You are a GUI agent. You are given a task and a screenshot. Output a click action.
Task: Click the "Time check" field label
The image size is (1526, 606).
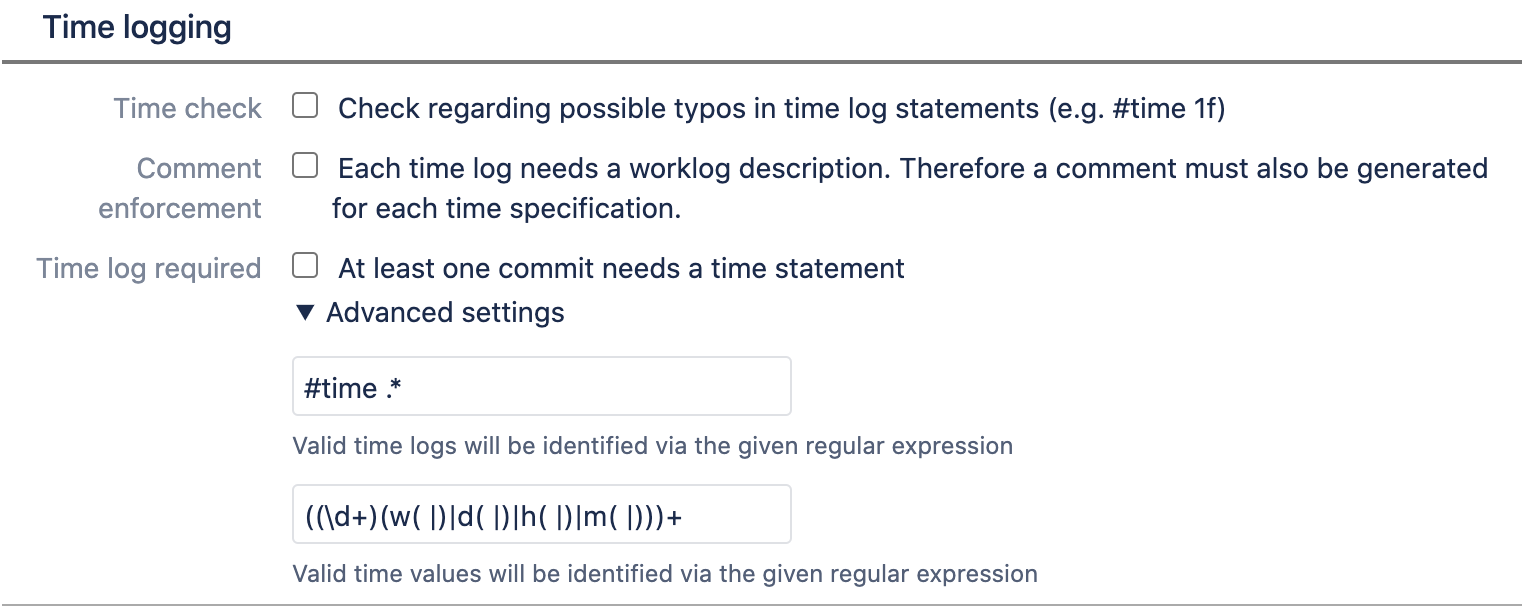(x=188, y=108)
